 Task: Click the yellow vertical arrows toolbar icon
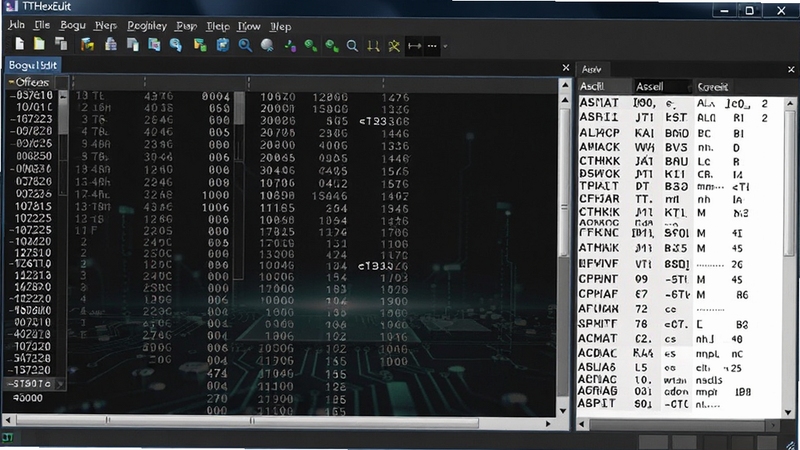[373, 46]
